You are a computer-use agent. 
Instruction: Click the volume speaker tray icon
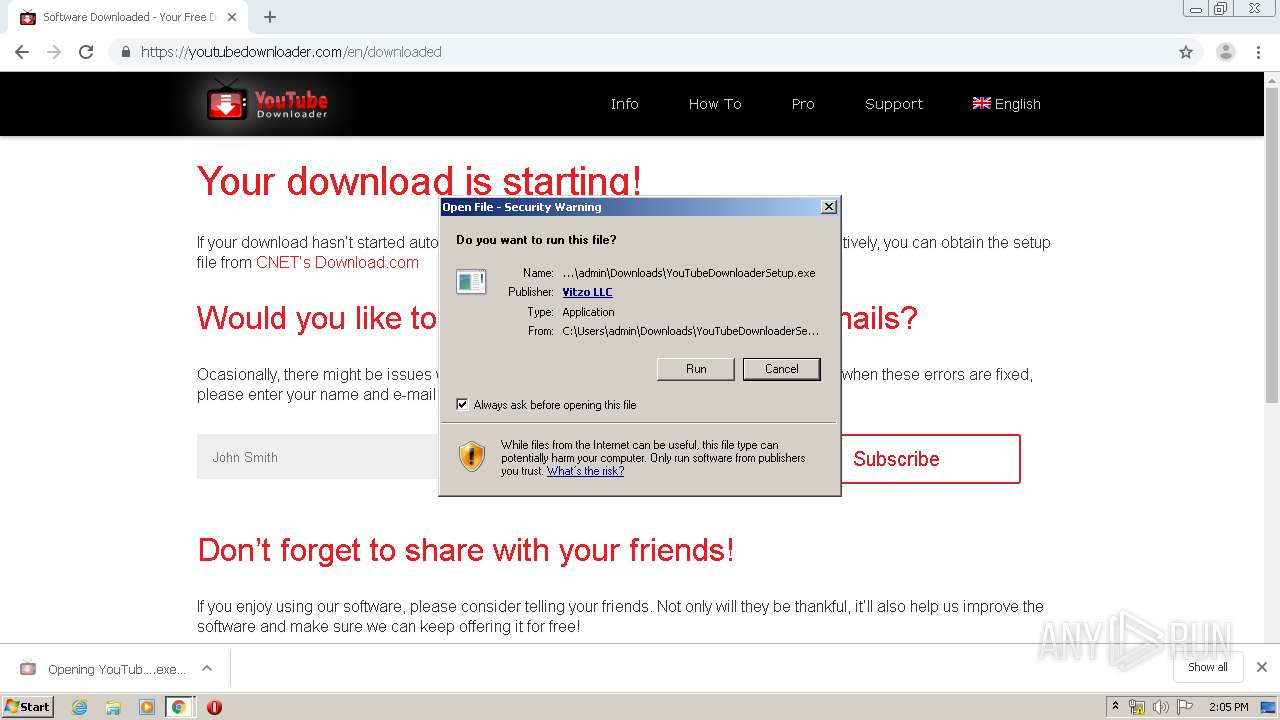pyautogui.click(x=1160, y=707)
